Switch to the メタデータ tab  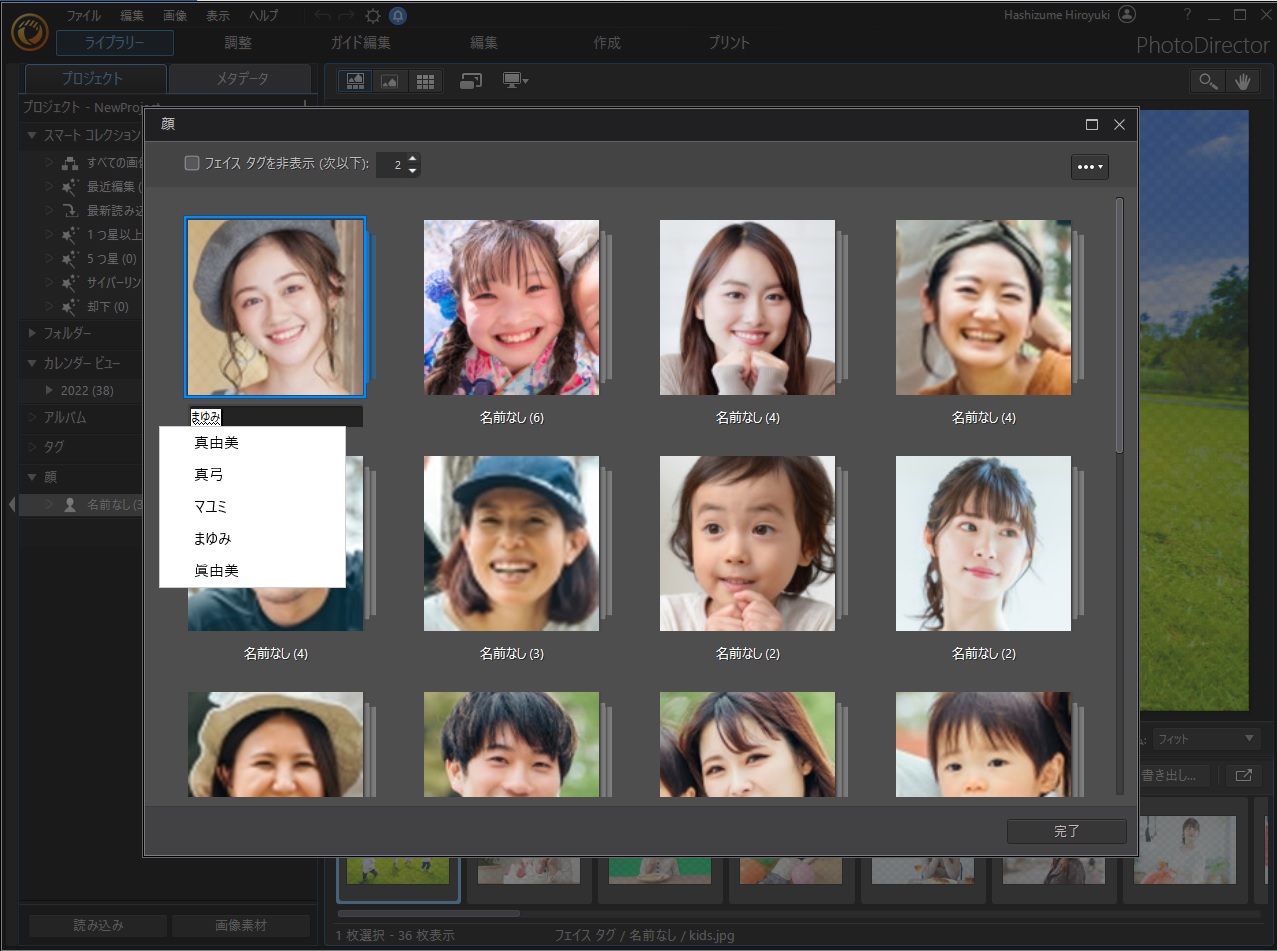click(242, 79)
